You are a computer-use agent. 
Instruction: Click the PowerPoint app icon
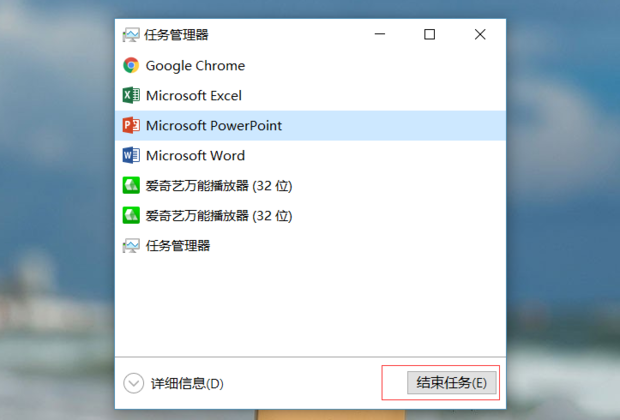131,125
